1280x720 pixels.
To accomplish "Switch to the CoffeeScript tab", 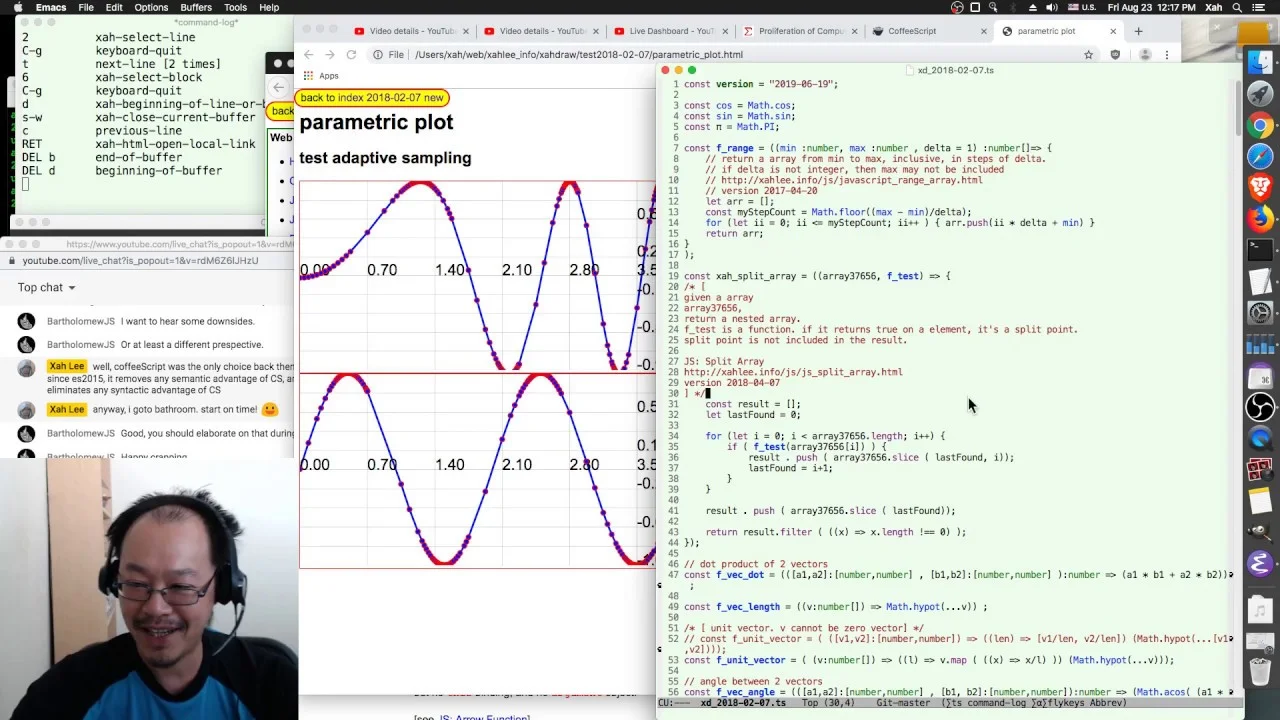I will click(x=911, y=31).
